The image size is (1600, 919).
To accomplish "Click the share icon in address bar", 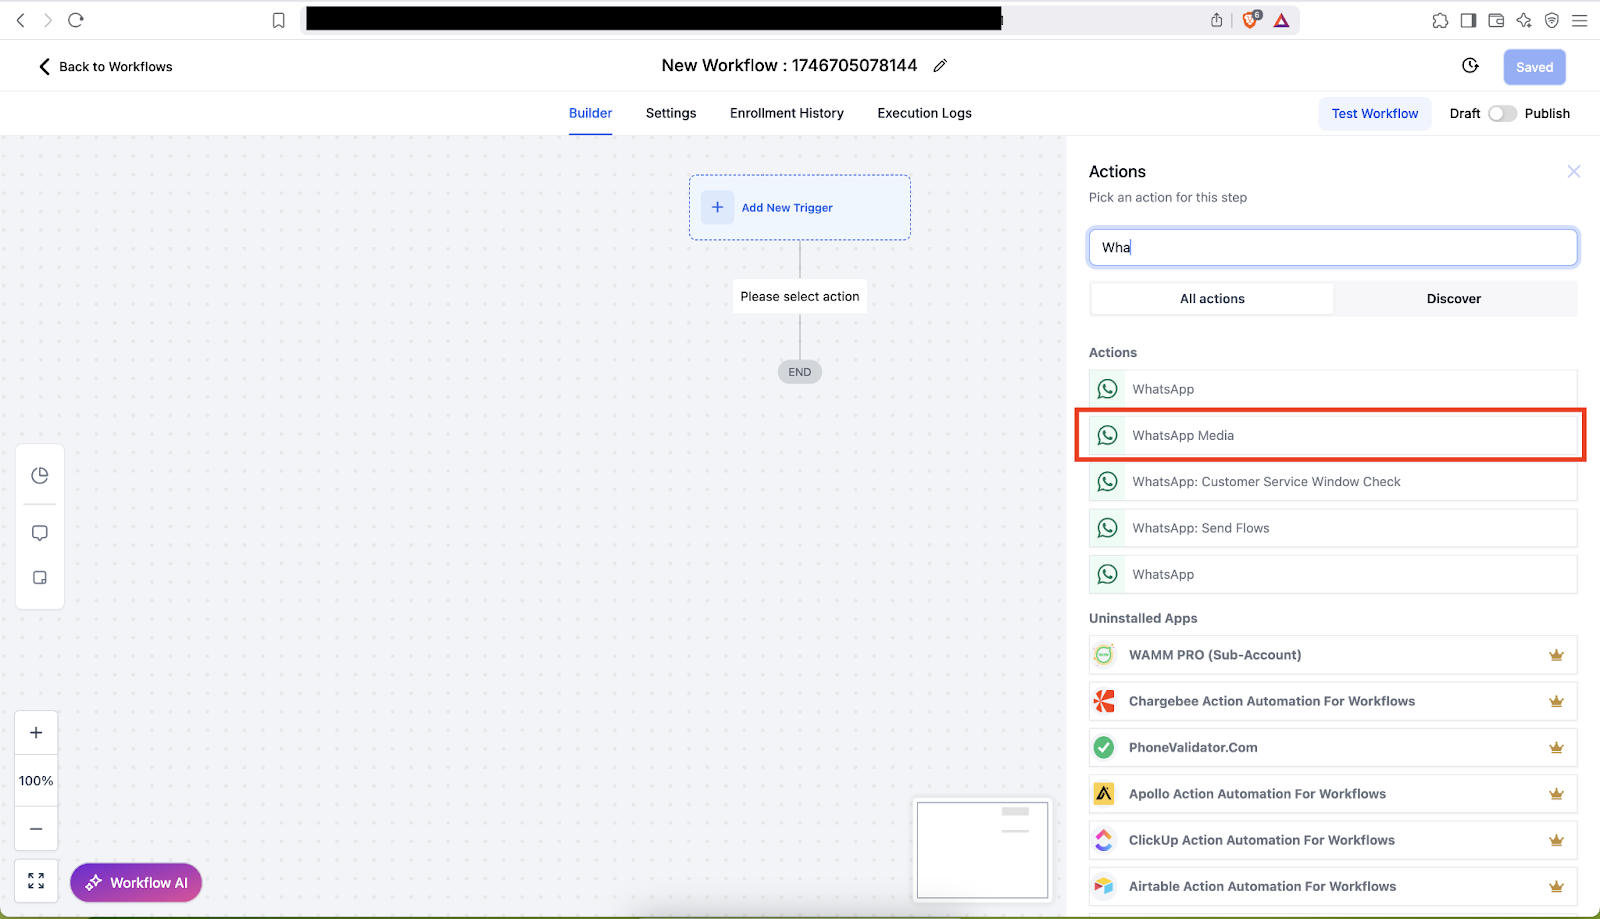I will tap(1217, 20).
